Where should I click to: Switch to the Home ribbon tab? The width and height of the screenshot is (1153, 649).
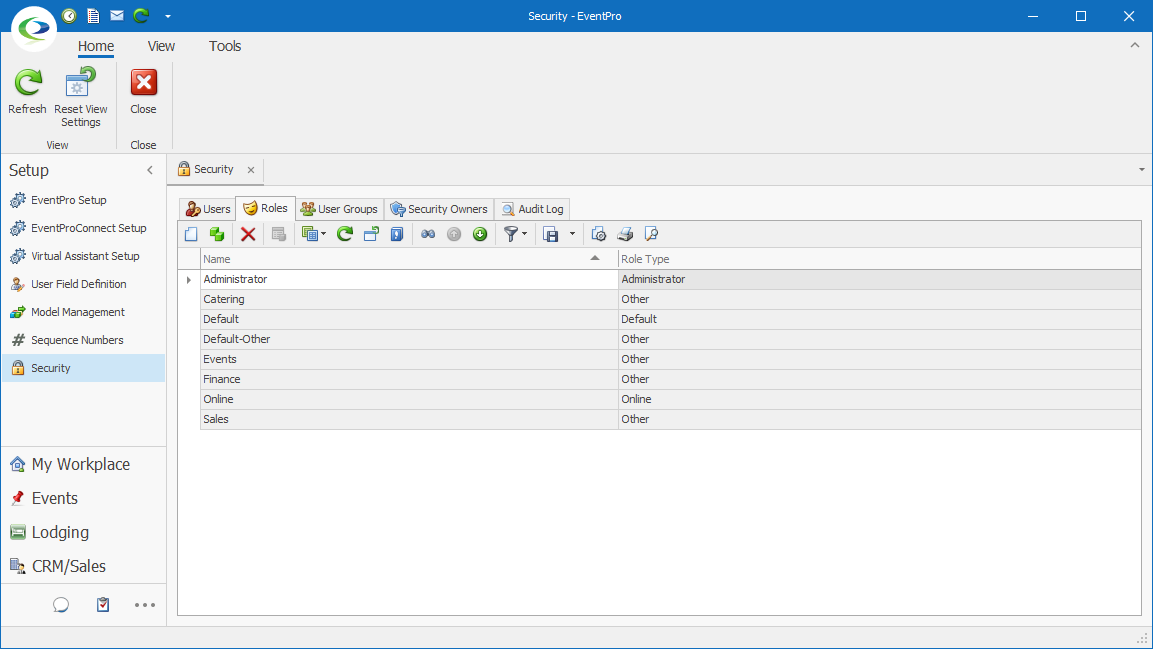click(x=96, y=46)
